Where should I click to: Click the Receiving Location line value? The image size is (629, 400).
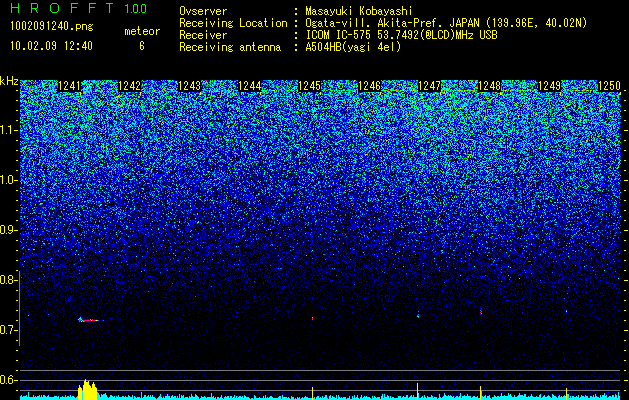pyautogui.click(x=446, y=24)
